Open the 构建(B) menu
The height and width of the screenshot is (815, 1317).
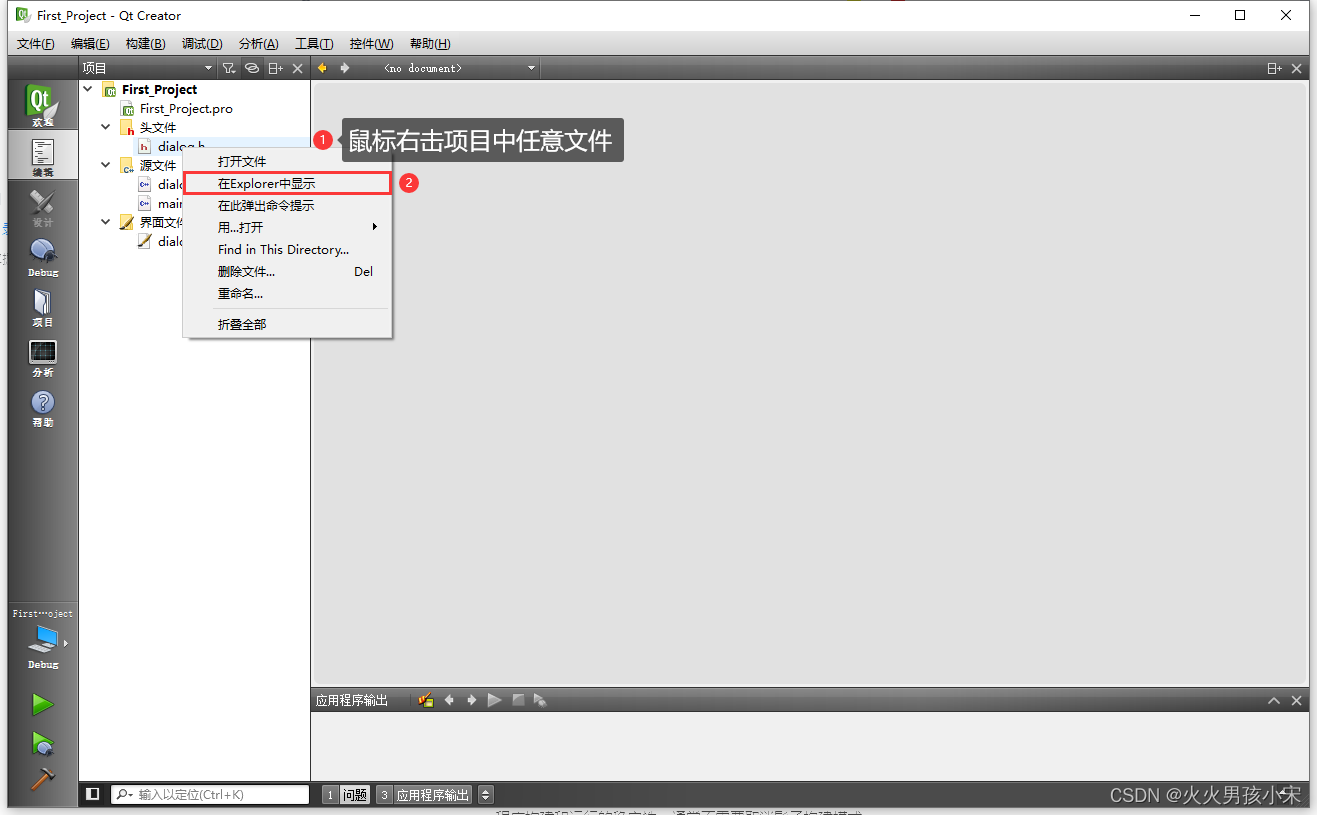click(146, 44)
